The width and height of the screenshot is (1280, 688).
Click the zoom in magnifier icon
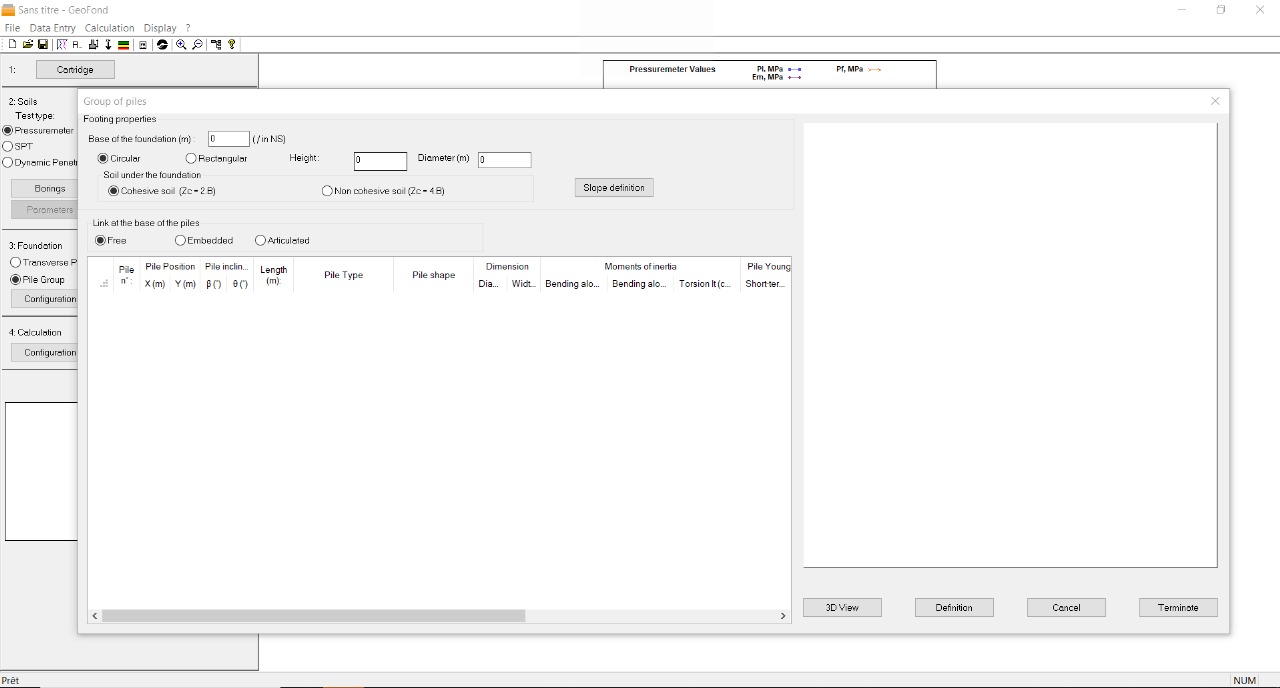click(x=181, y=44)
